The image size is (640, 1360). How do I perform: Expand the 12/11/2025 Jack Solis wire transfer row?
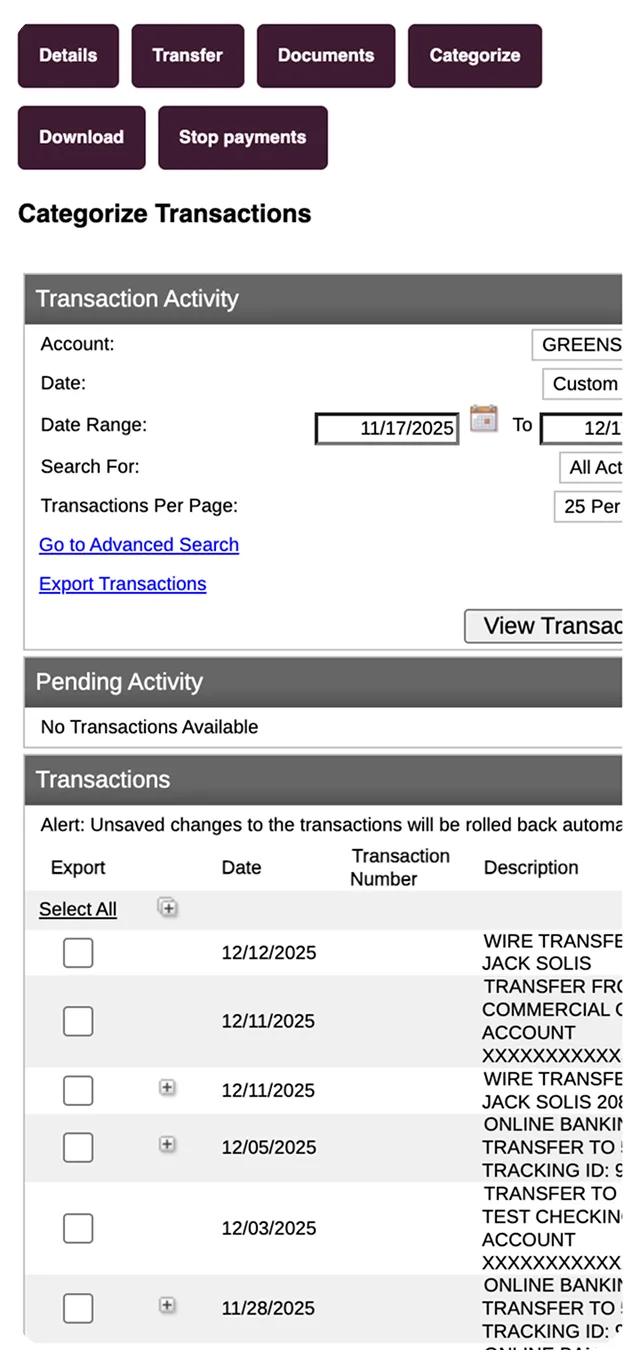click(x=168, y=1088)
